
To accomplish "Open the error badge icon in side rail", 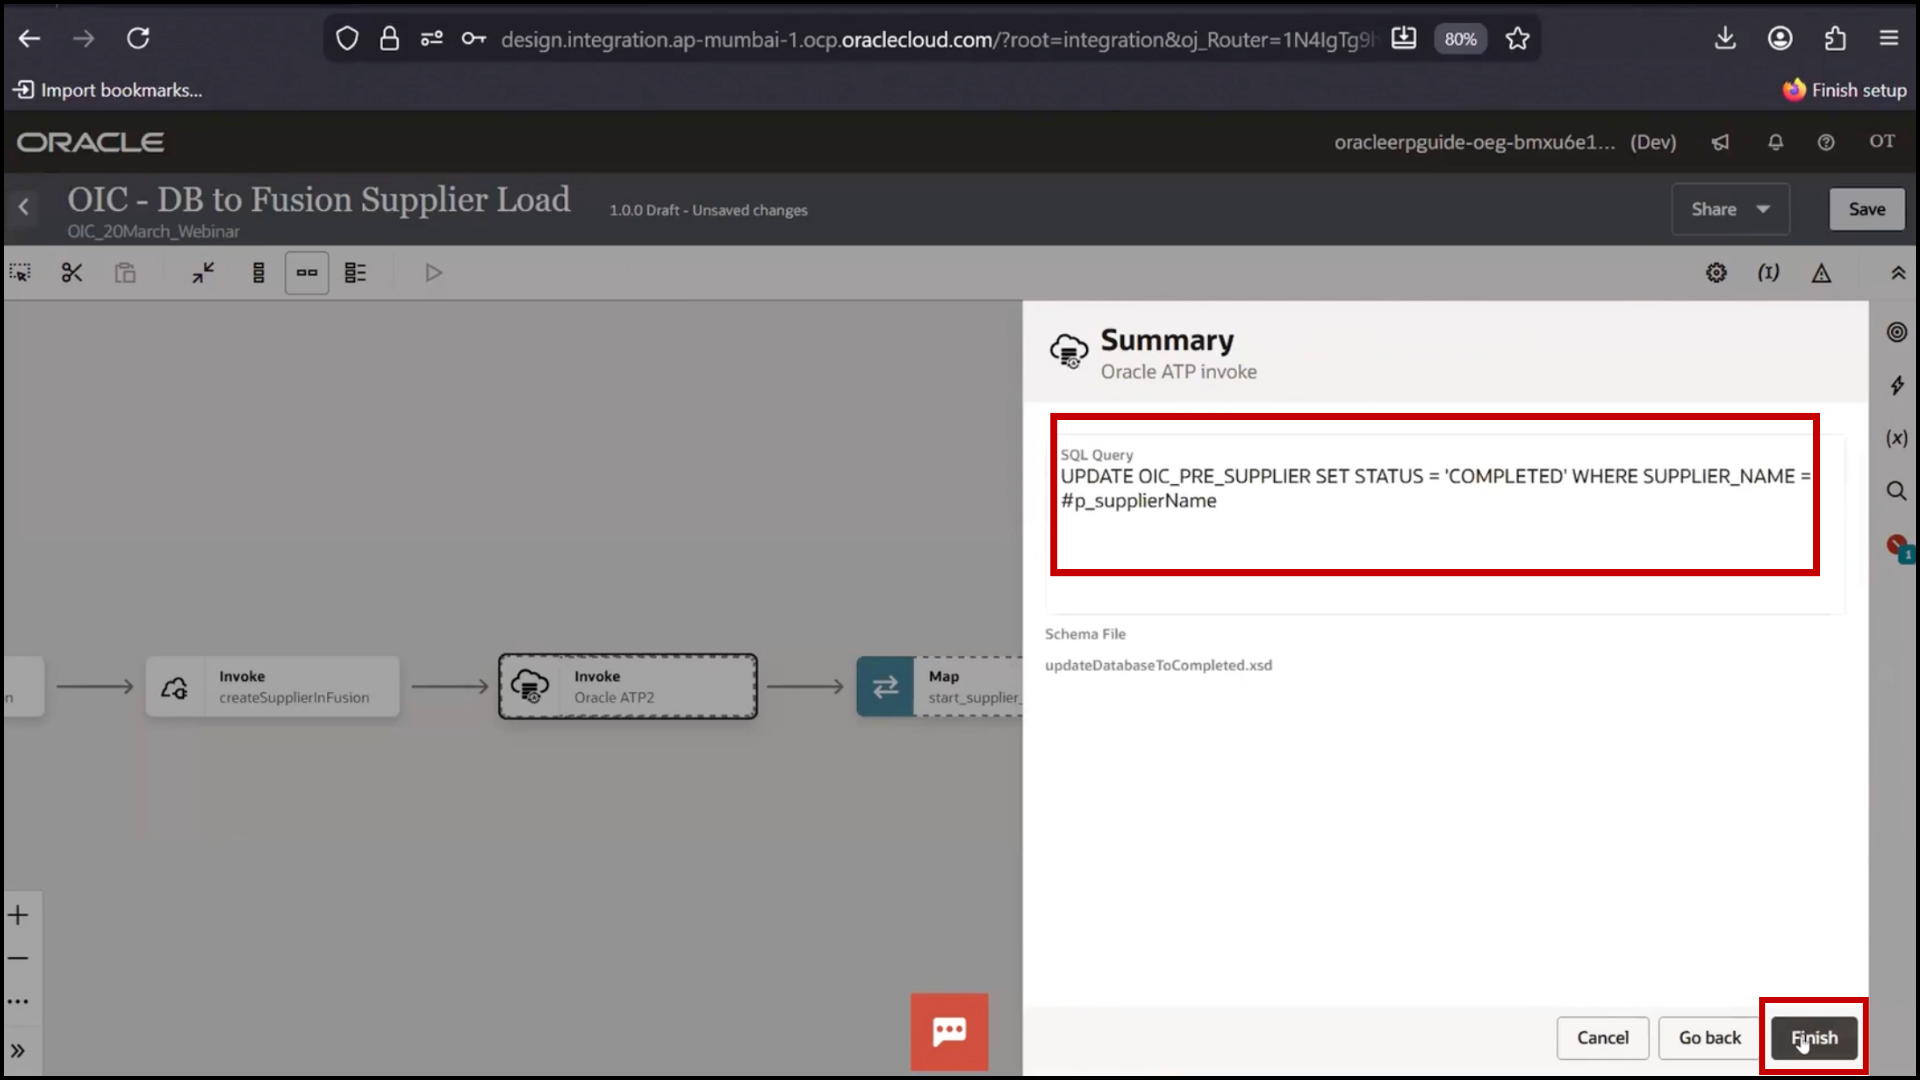I will [x=1899, y=547].
